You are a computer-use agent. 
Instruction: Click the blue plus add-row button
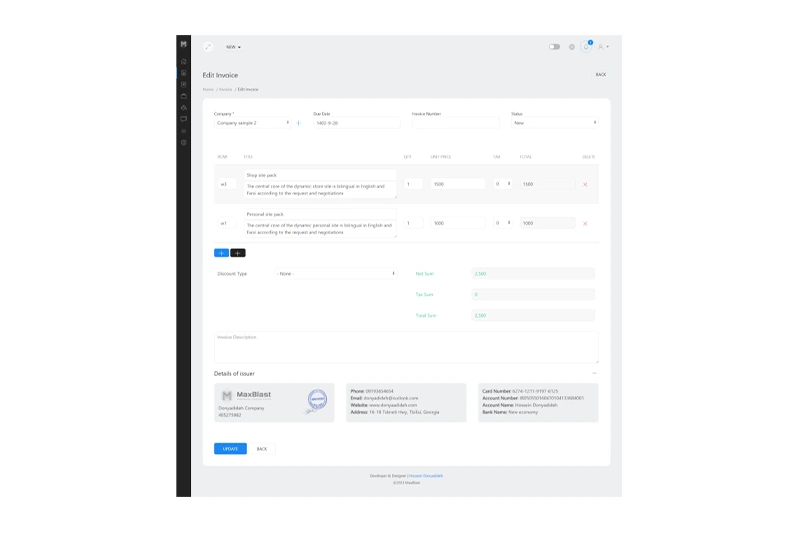221,253
